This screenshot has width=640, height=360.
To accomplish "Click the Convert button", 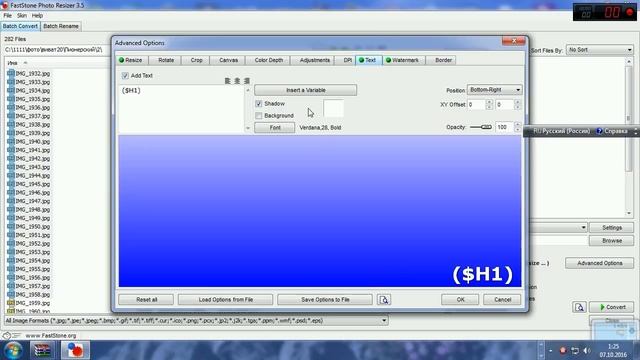I will [x=611, y=307].
